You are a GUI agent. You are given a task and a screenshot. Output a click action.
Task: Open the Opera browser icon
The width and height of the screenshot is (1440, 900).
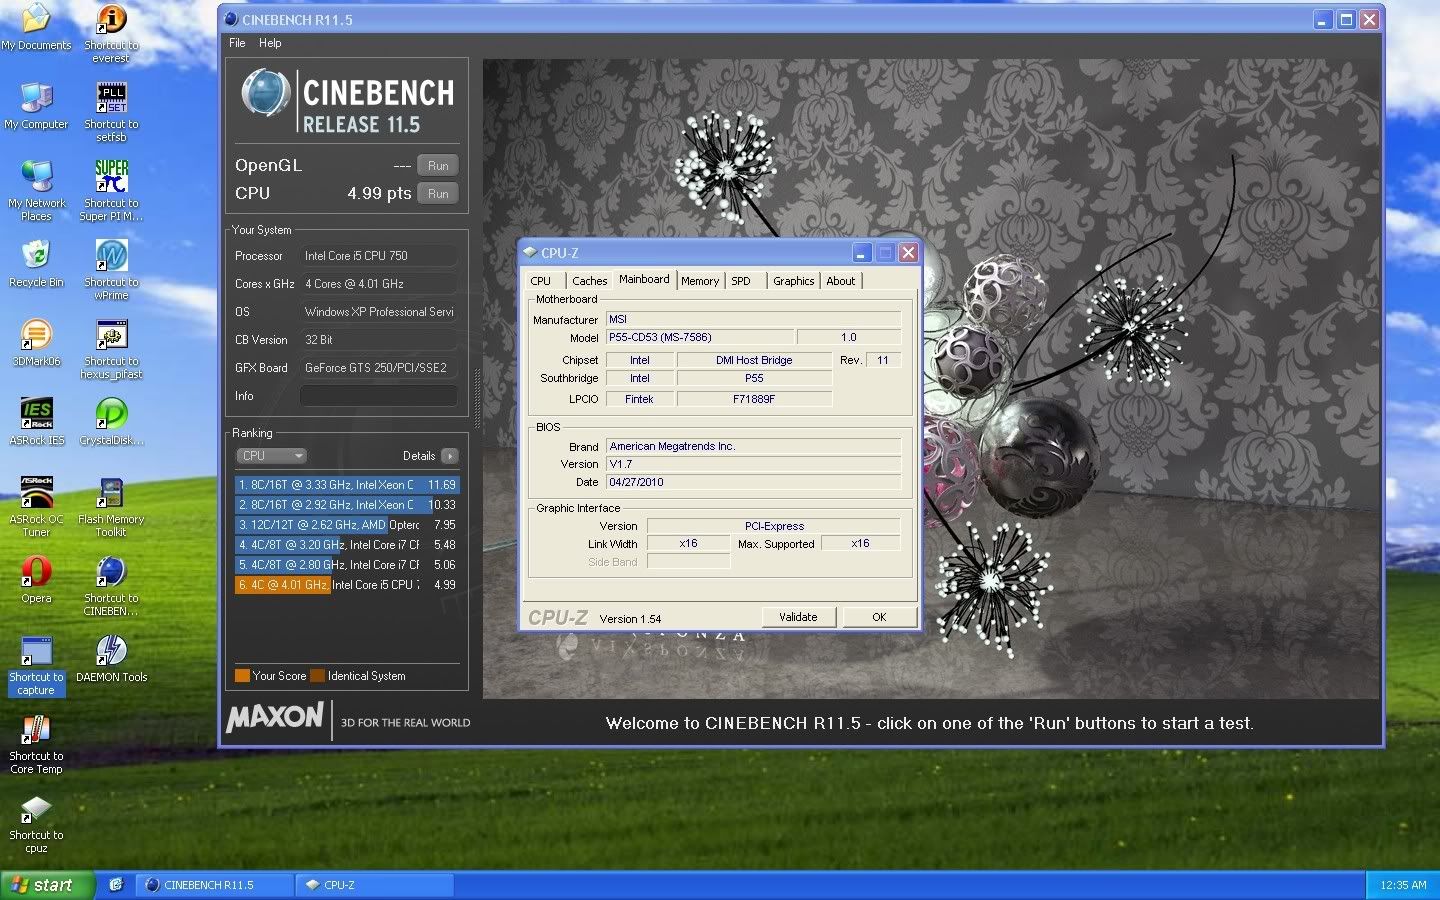pyautogui.click(x=36, y=571)
